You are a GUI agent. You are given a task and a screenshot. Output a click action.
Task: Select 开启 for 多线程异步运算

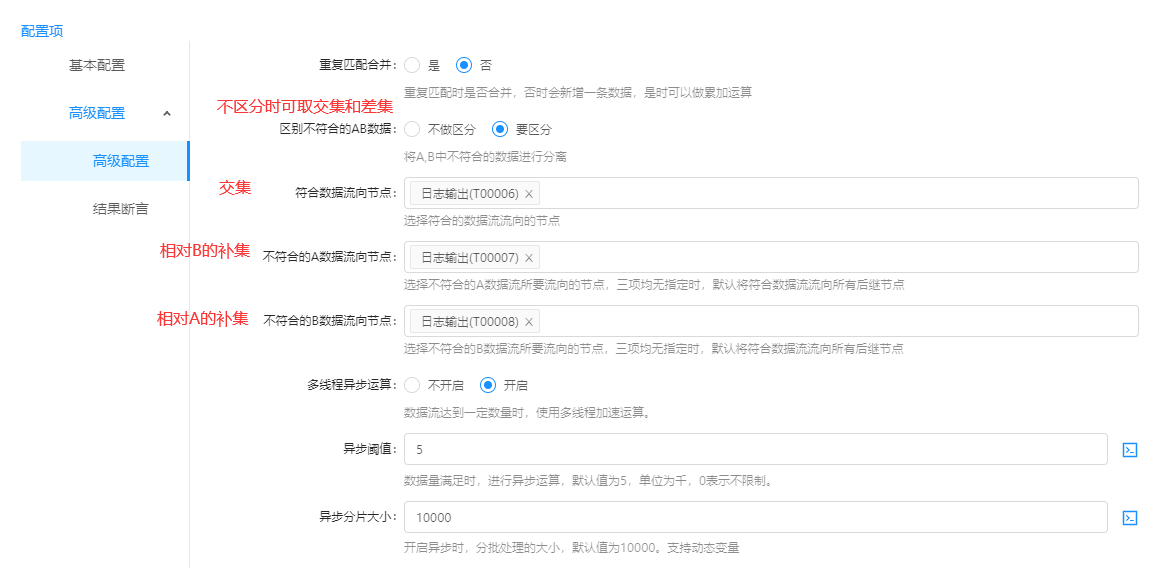pyautogui.click(x=488, y=385)
